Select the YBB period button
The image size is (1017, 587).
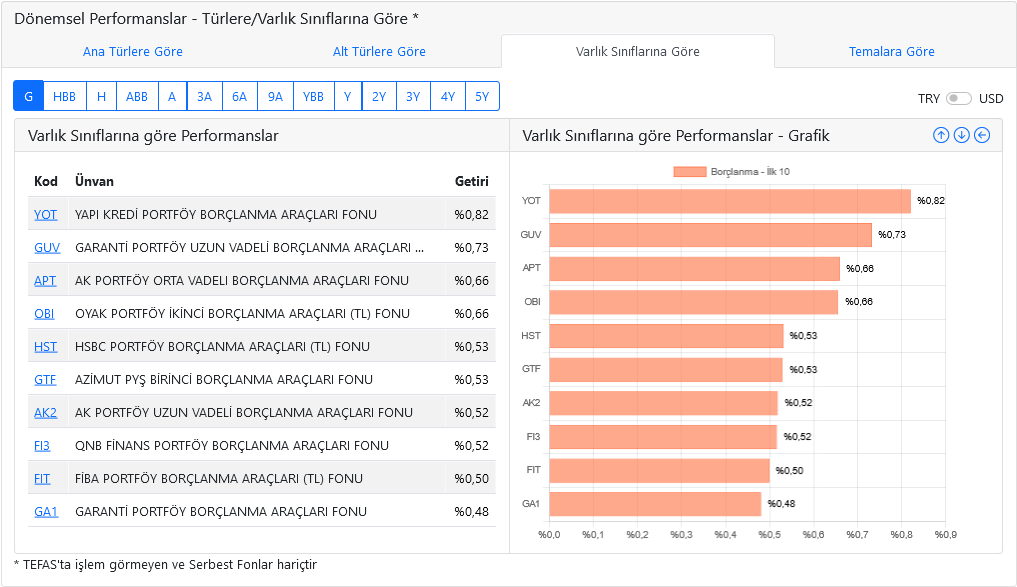[312, 95]
